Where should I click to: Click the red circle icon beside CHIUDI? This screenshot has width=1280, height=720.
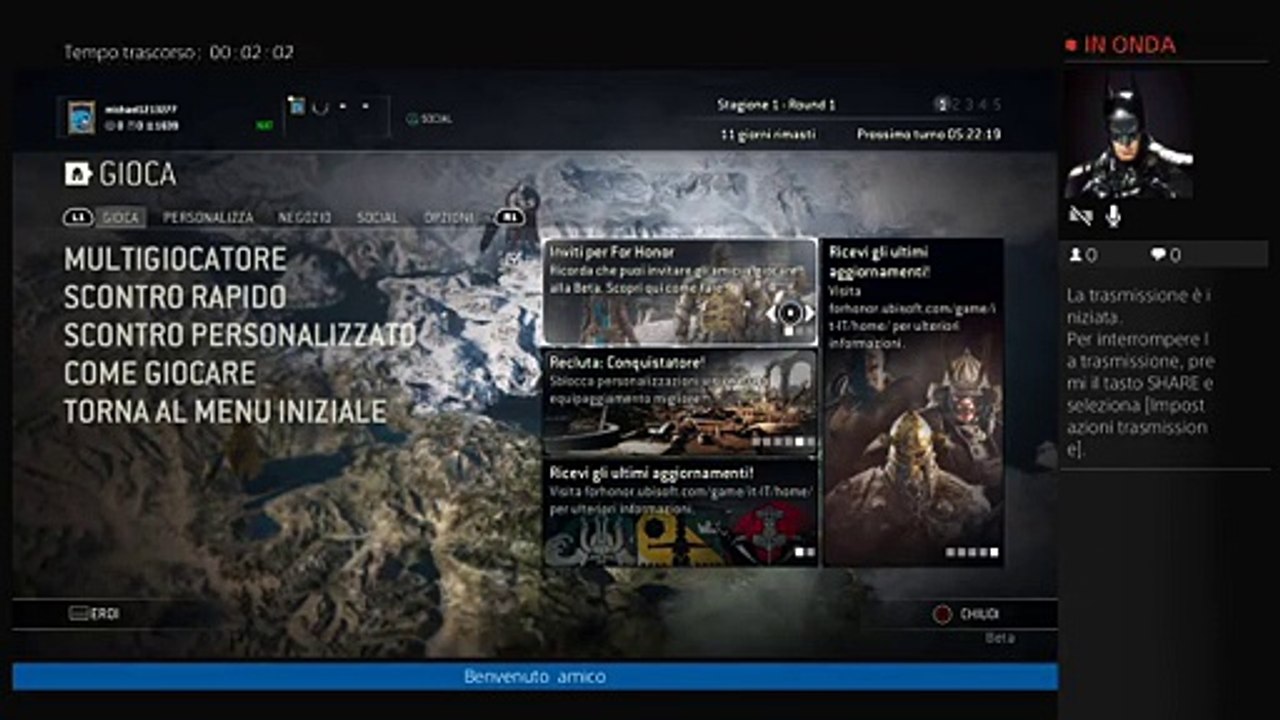click(942, 614)
